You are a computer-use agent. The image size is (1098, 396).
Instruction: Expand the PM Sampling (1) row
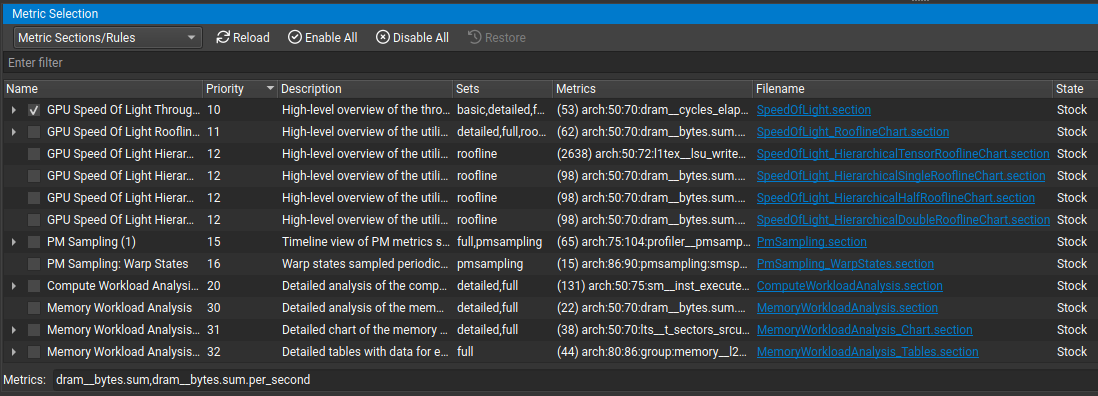pos(13,242)
